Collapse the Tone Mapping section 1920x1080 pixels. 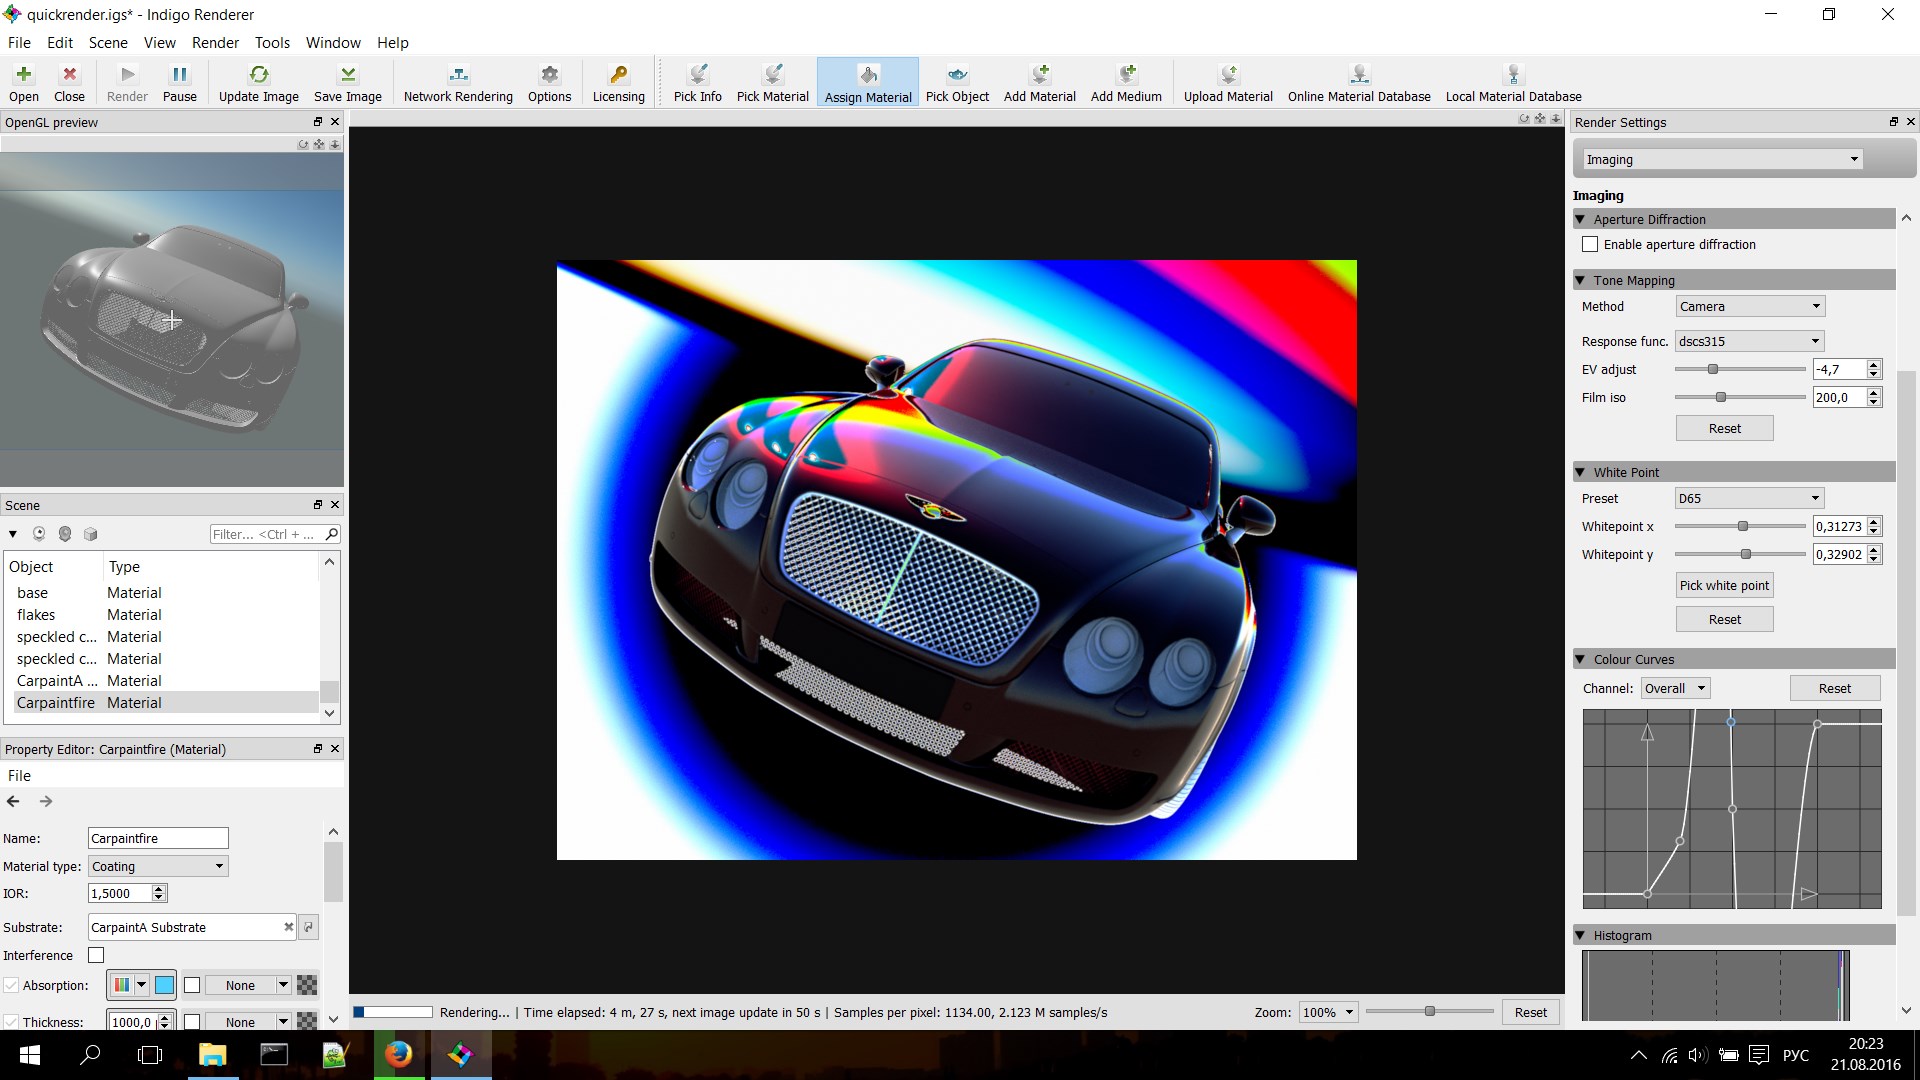1580,280
